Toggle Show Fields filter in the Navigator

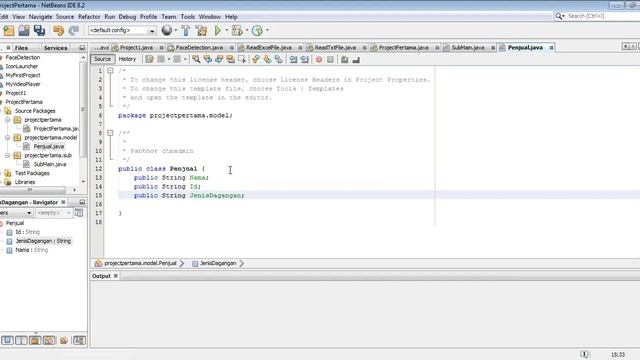coord(21,340)
